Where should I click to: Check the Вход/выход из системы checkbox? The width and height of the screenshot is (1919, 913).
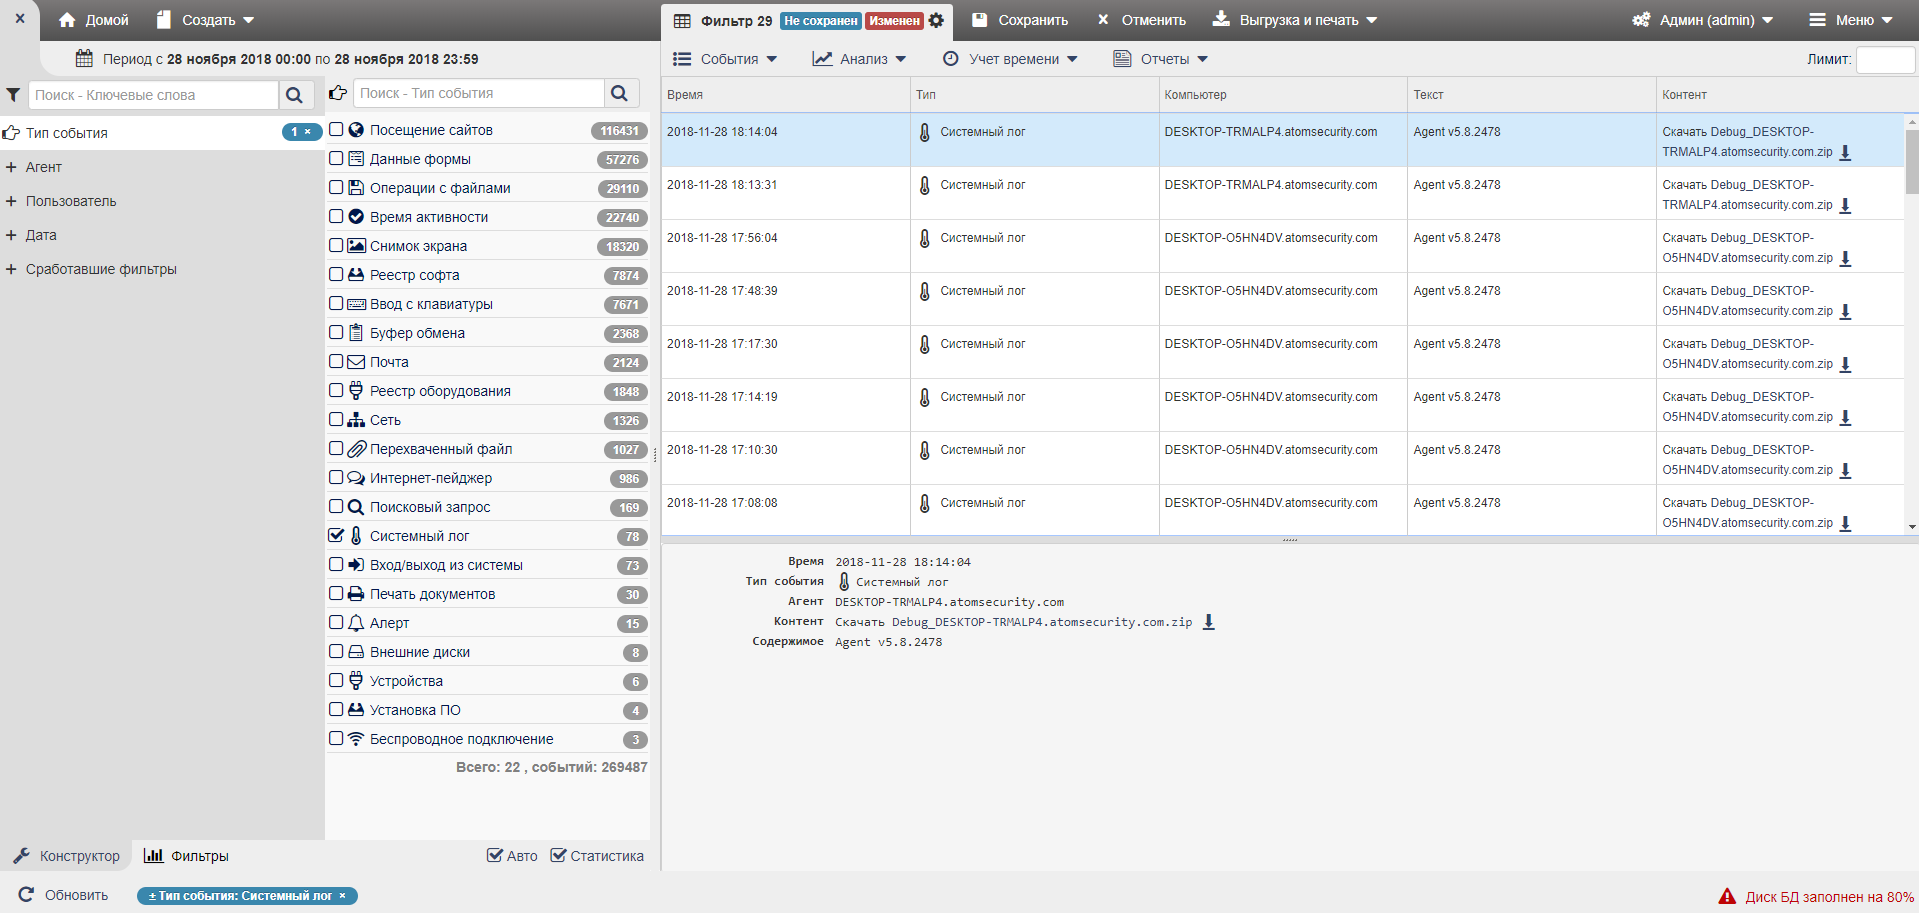336,564
